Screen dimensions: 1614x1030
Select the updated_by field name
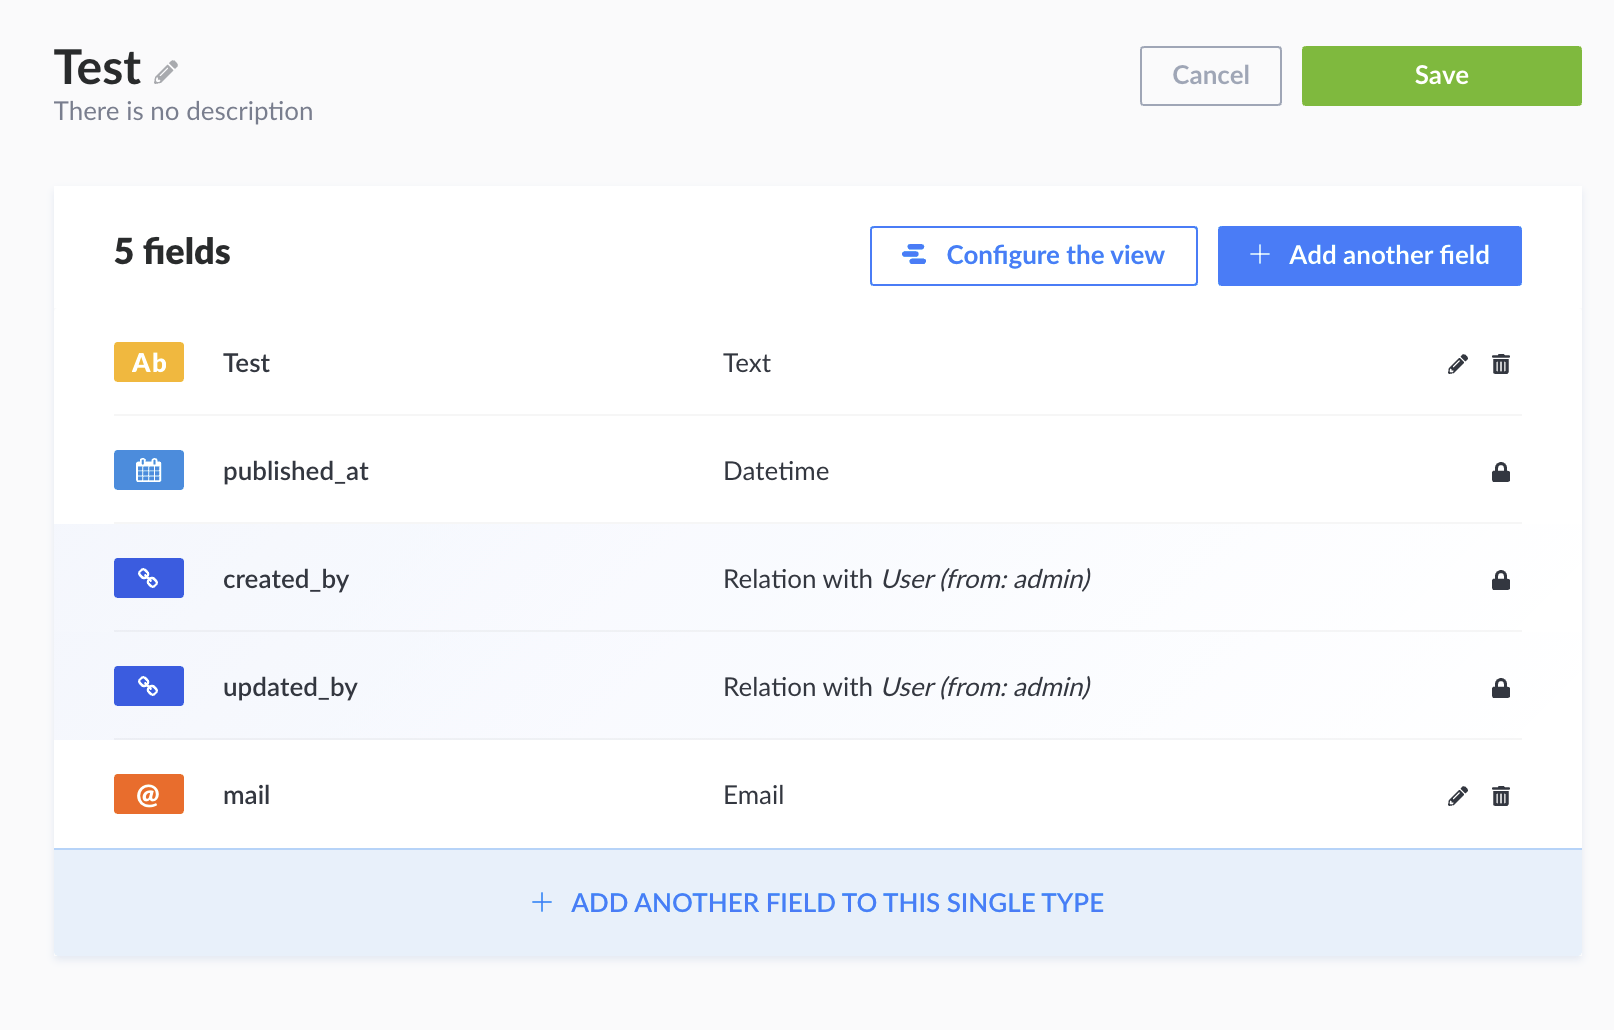(x=290, y=687)
